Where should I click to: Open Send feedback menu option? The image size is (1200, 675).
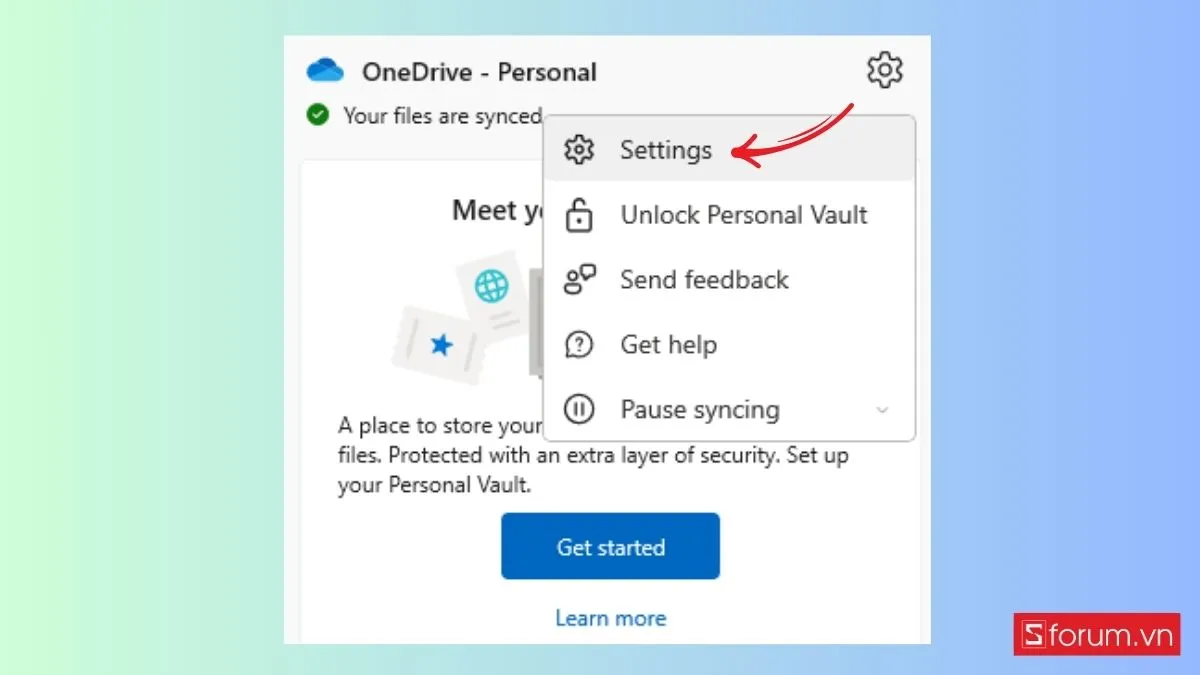point(704,279)
